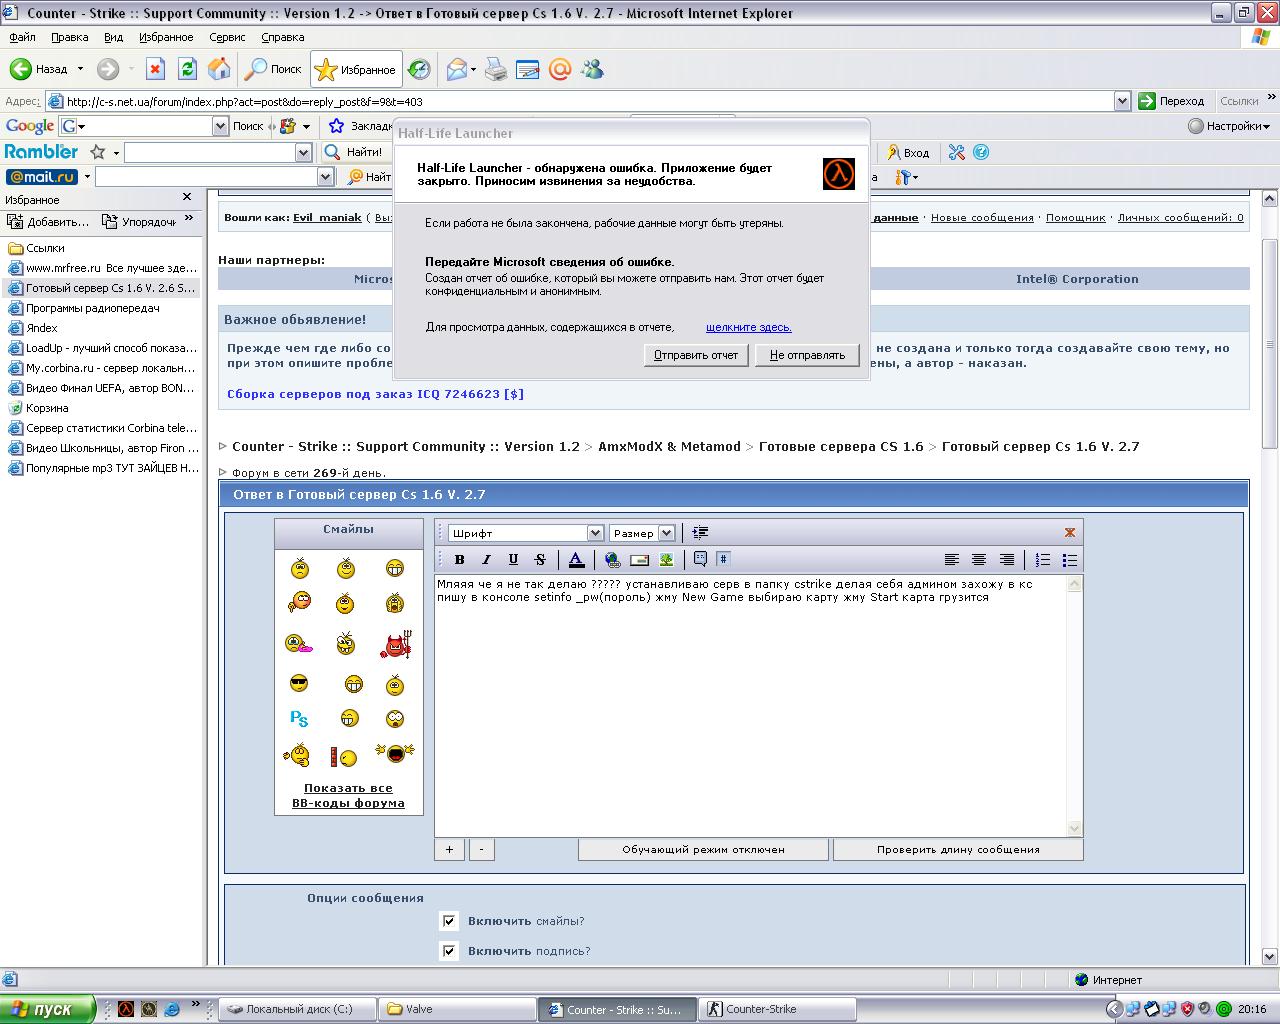Click the Mail envelope toolbar icon
Image resolution: width=1280 pixels, height=1024 pixels.
pyautogui.click(x=457, y=69)
